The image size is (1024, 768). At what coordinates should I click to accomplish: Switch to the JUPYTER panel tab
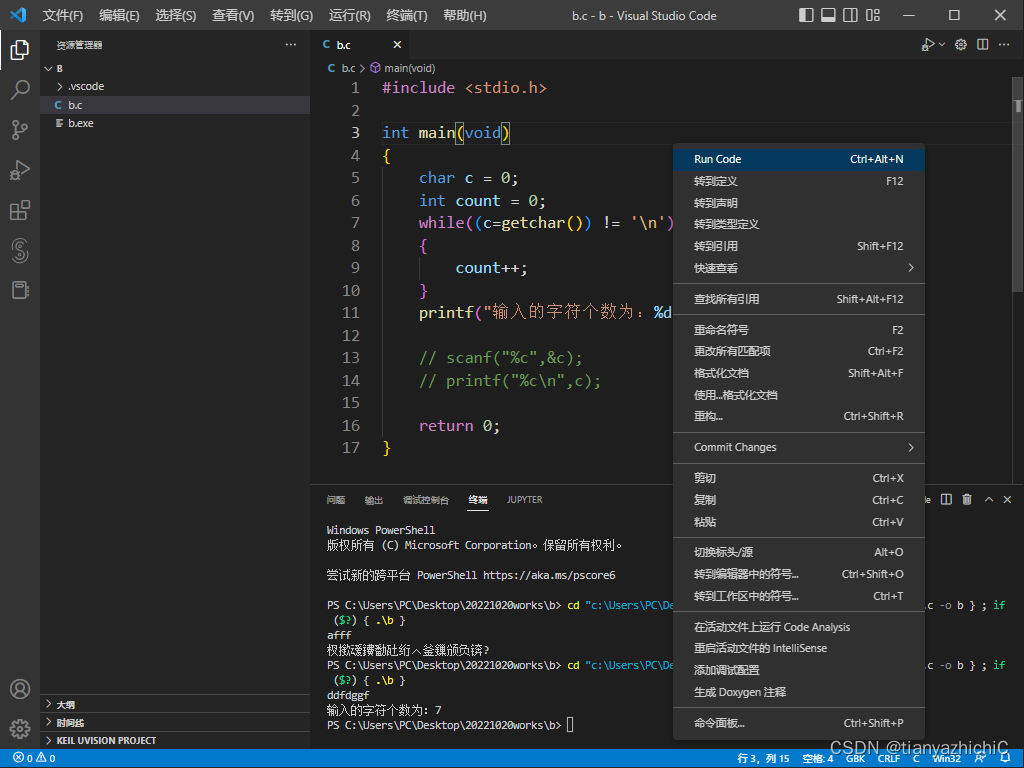pyautogui.click(x=524, y=500)
